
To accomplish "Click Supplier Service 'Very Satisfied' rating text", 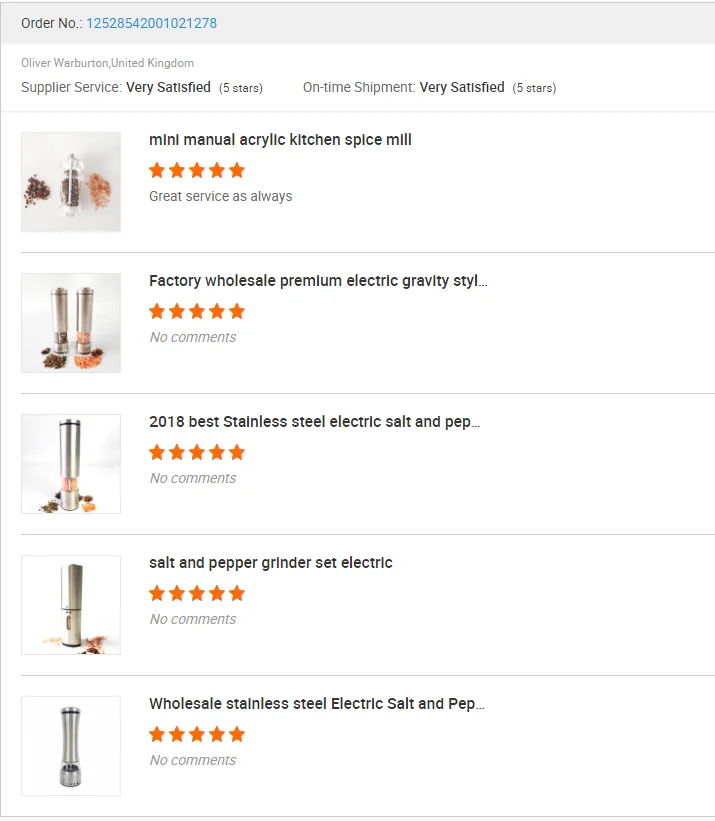I will 168,87.
